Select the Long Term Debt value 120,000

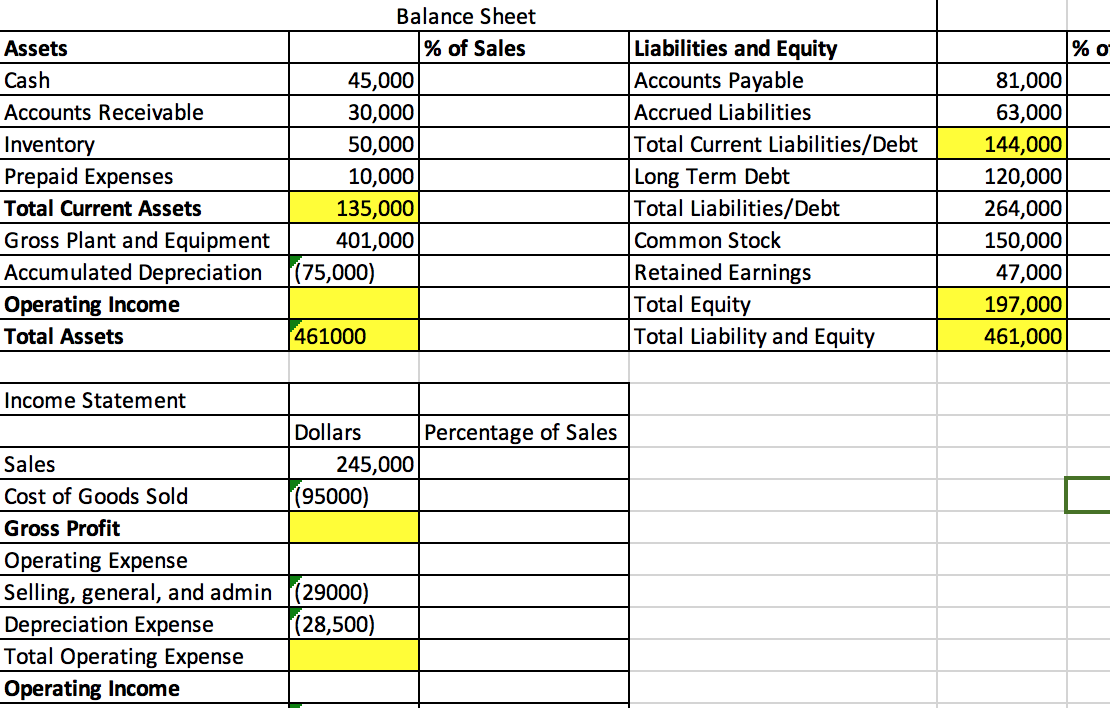pyautogui.click(x=1000, y=176)
